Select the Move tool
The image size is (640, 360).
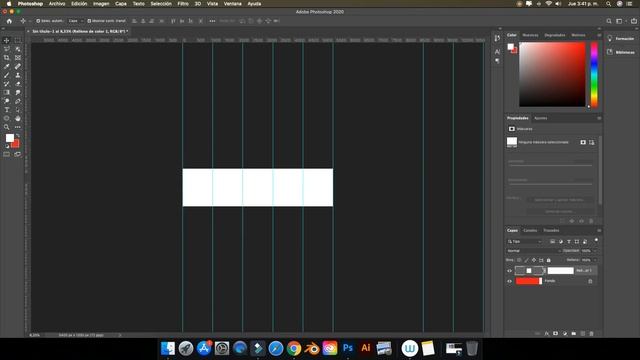pos(7,40)
